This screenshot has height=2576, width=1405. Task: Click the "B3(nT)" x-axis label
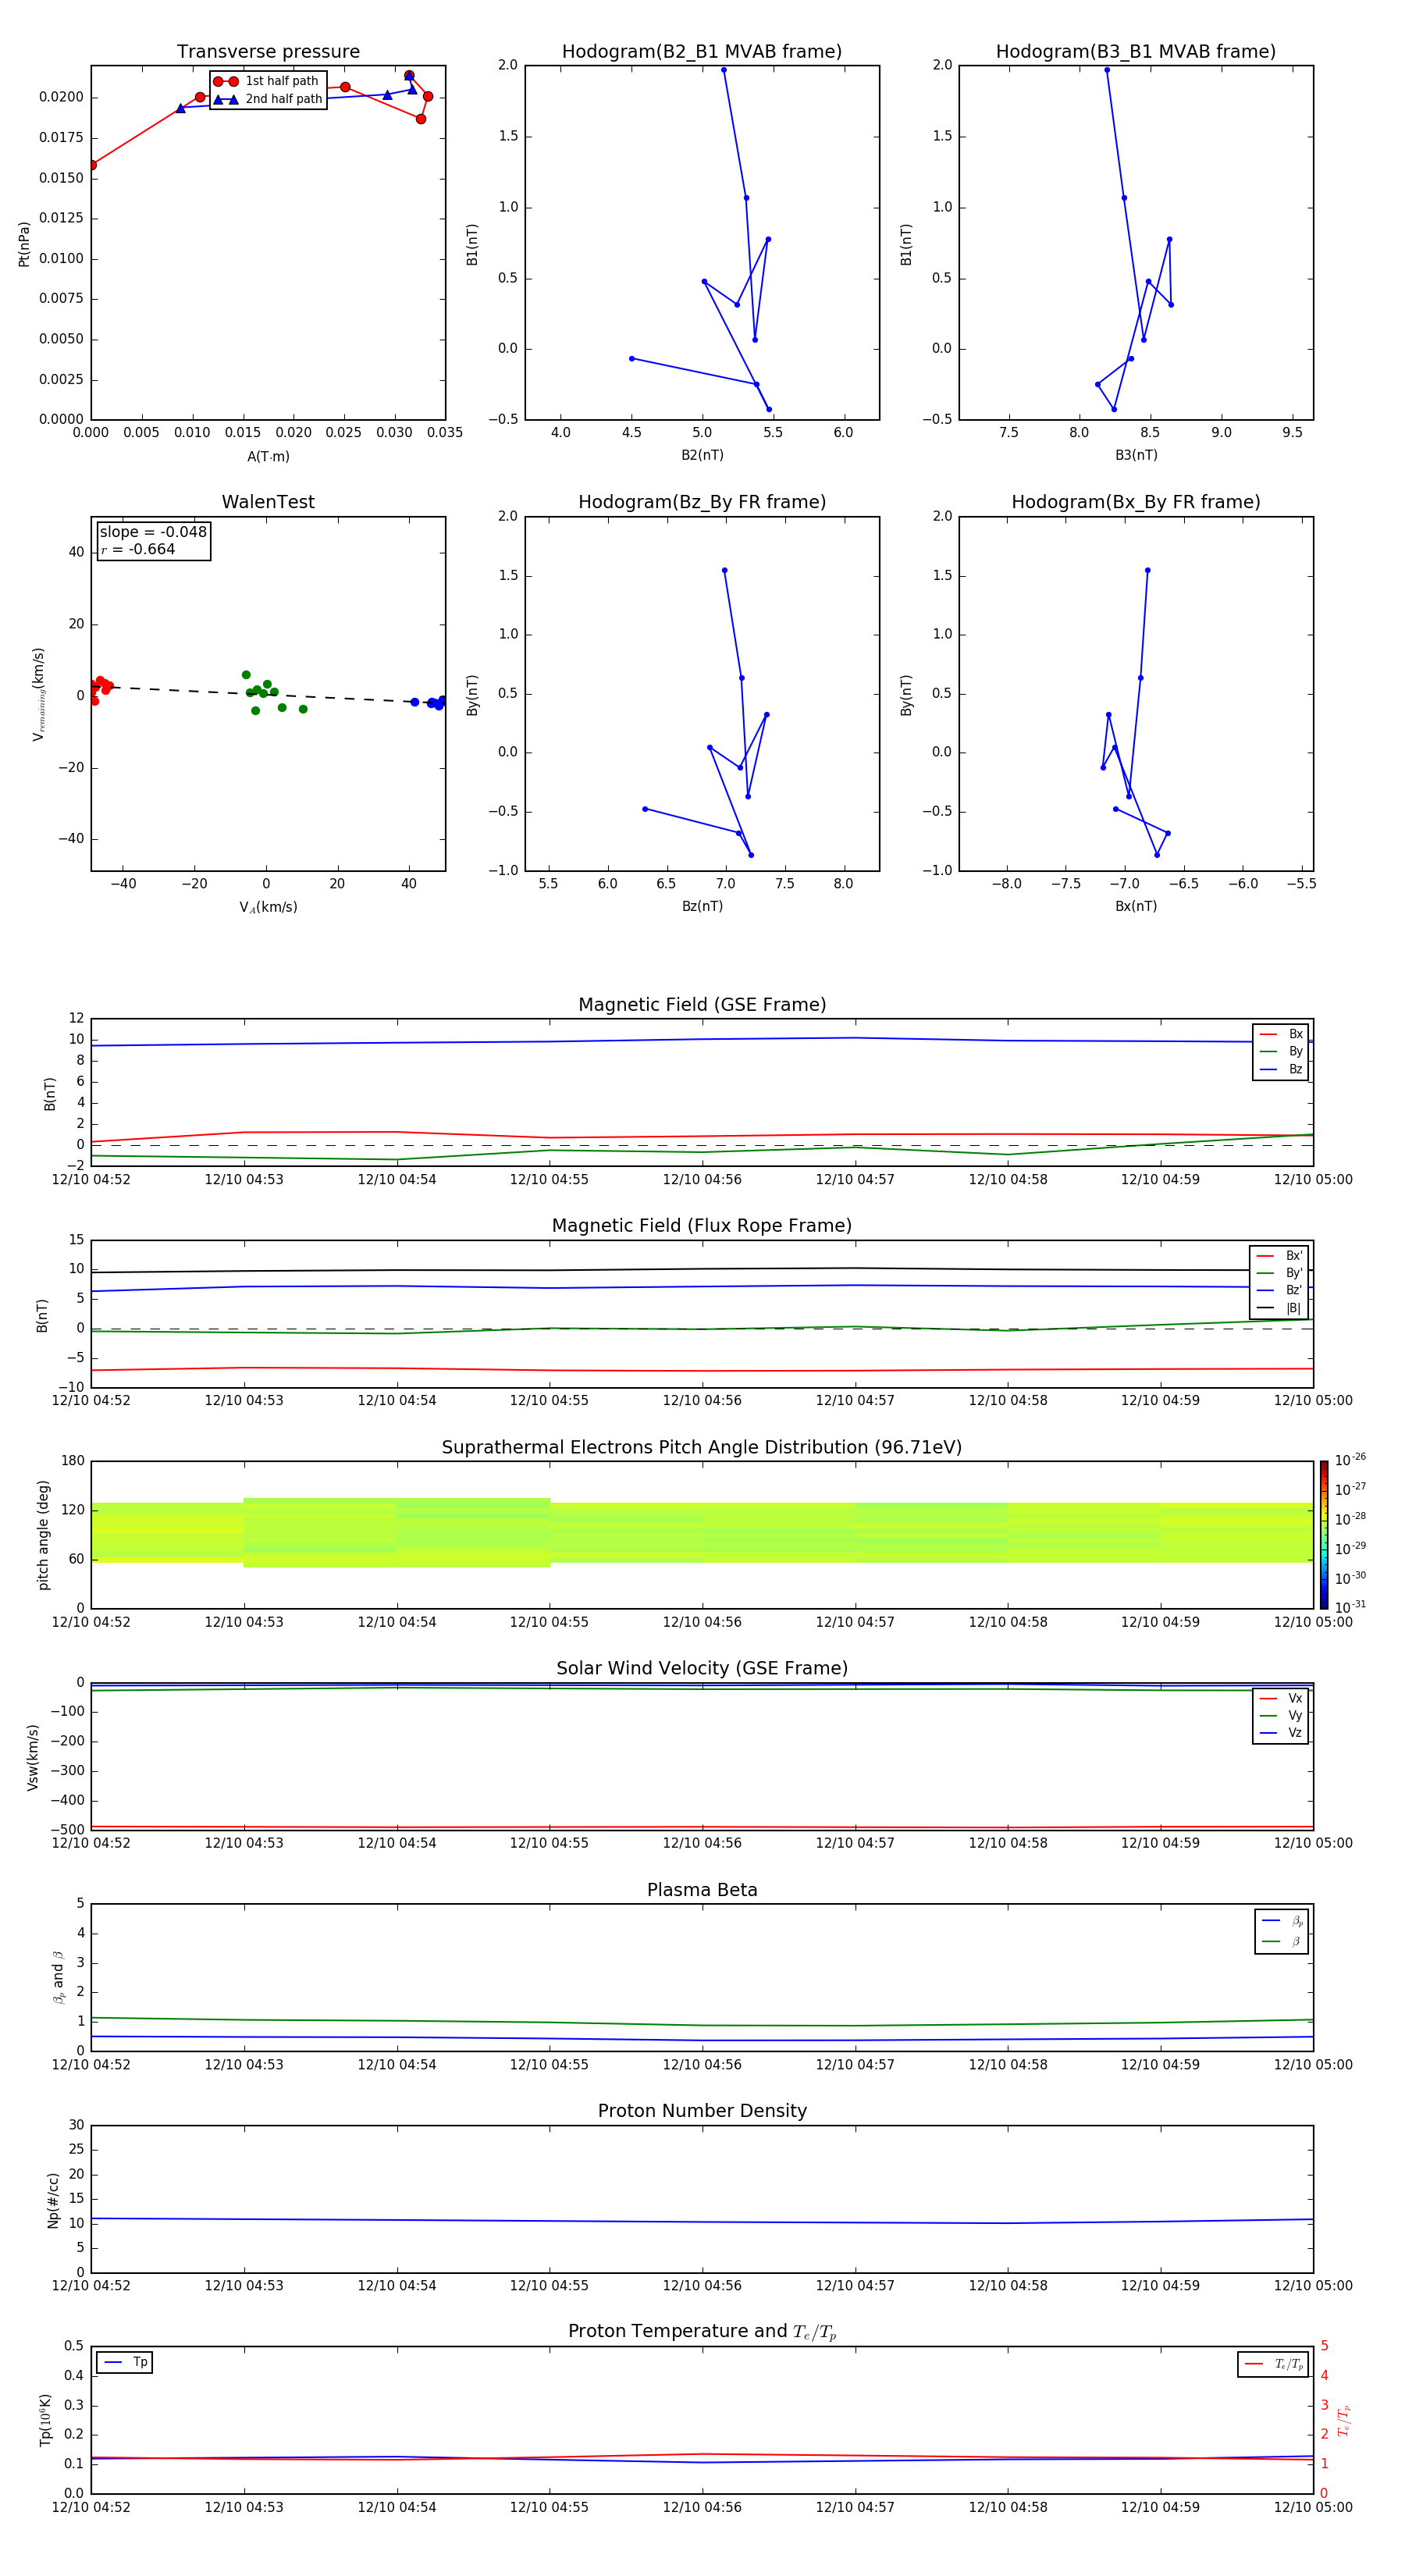tap(1136, 455)
